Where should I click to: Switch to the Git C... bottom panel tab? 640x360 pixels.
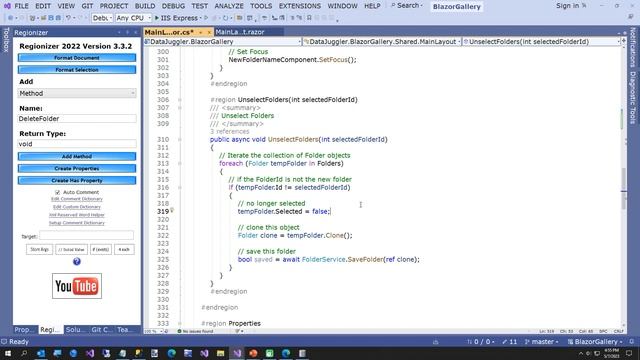point(102,329)
